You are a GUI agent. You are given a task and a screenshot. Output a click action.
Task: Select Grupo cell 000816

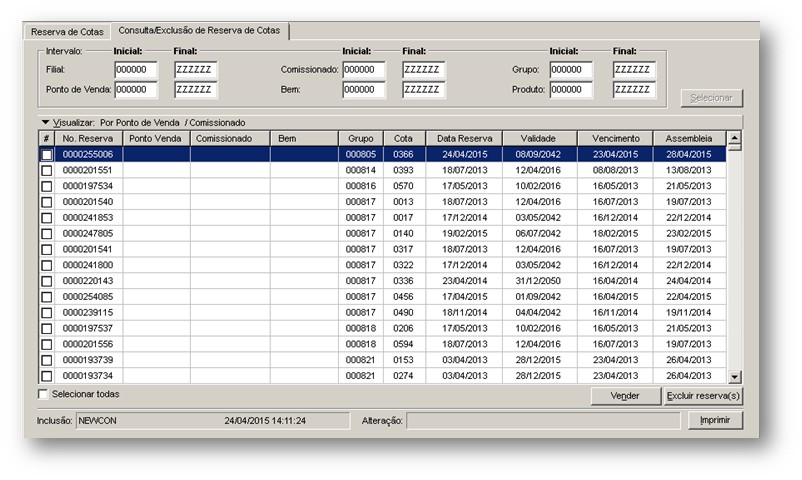pos(361,186)
